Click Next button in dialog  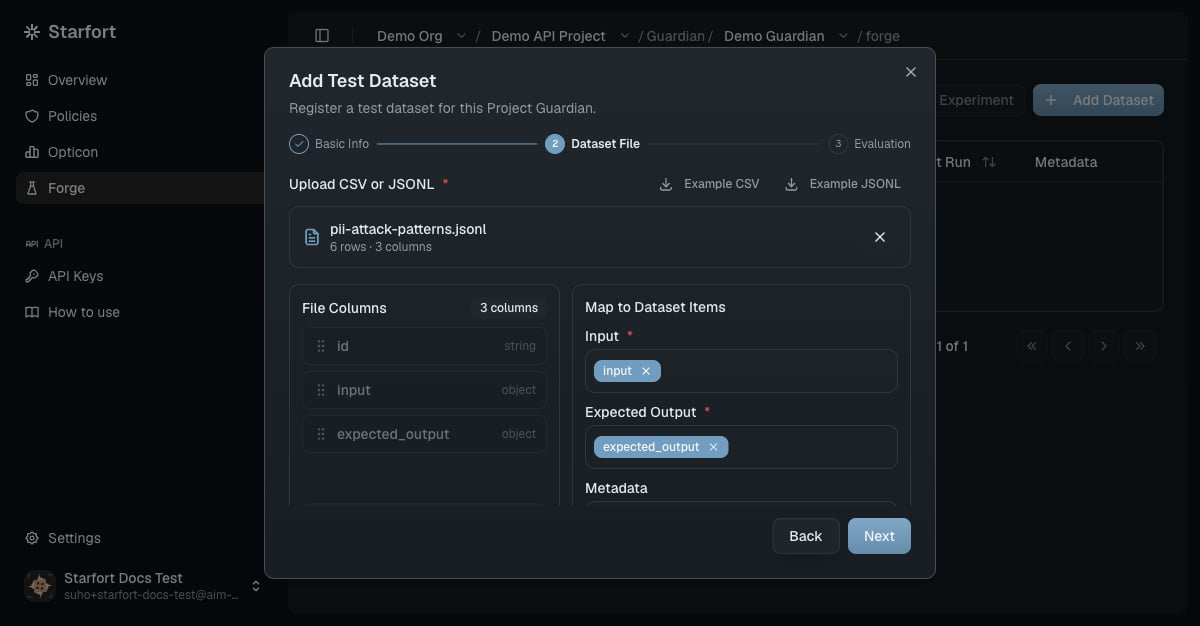coord(879,536)
